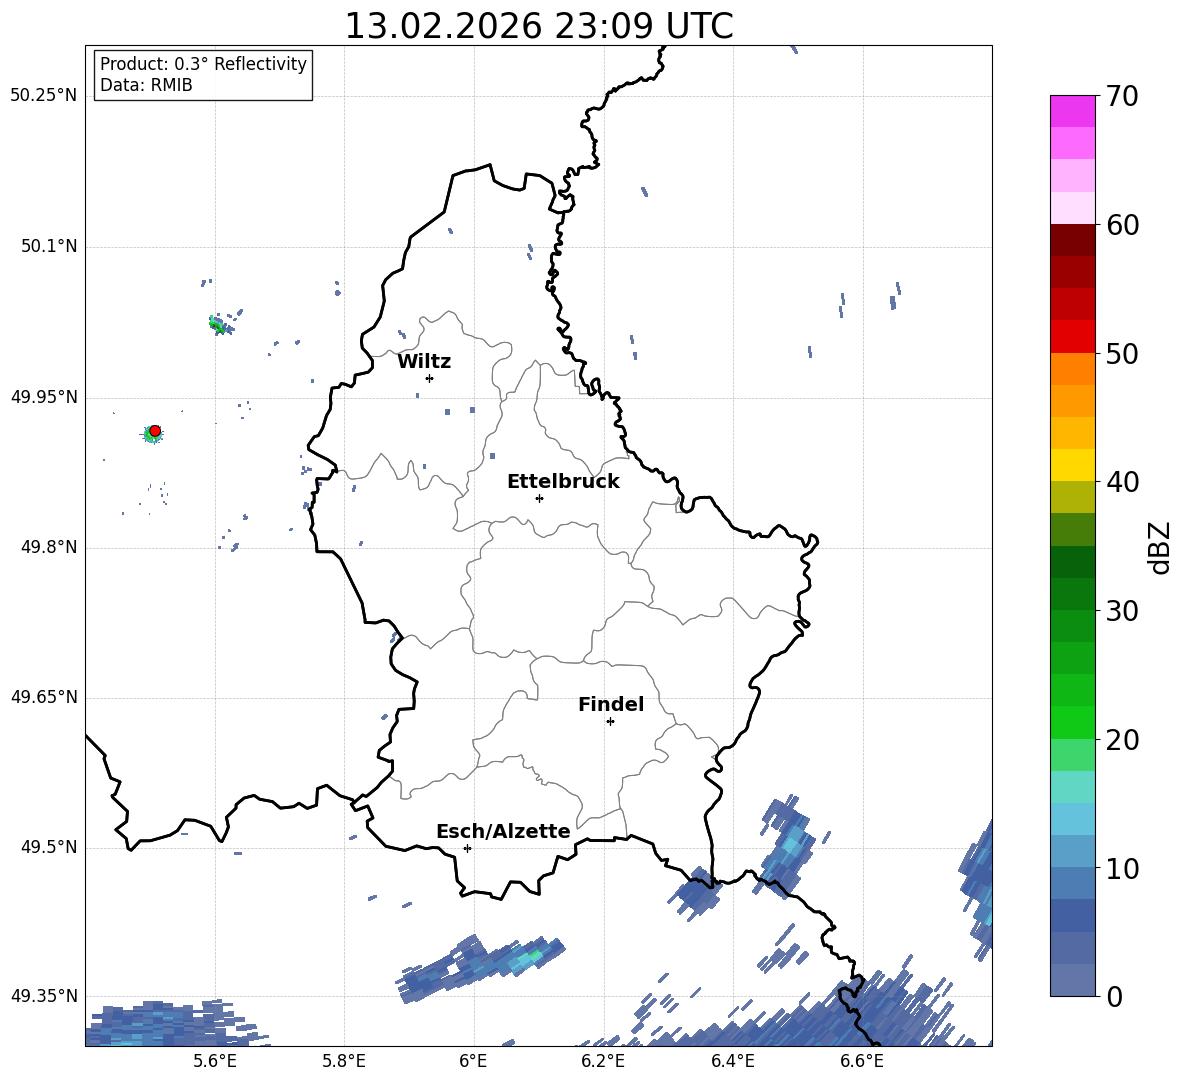Click the longitude label 6°E

click(473, 1061)
